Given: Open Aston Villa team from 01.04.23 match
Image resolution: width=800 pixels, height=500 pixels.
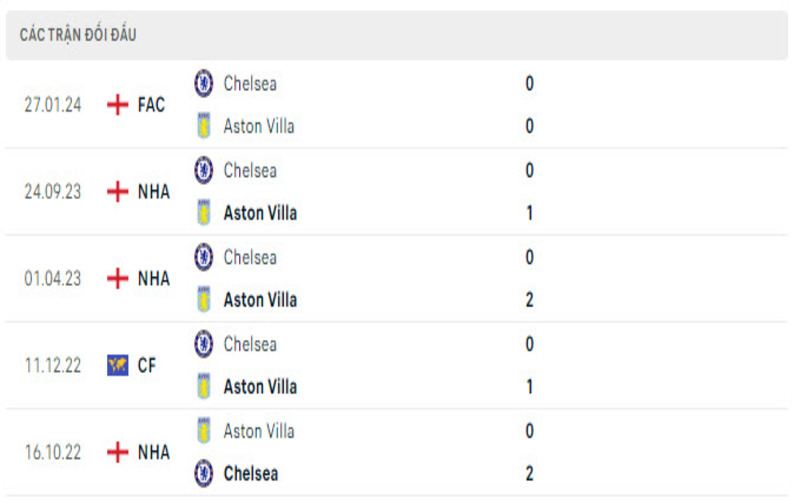Looking at the screenshot, I should 260,300.
